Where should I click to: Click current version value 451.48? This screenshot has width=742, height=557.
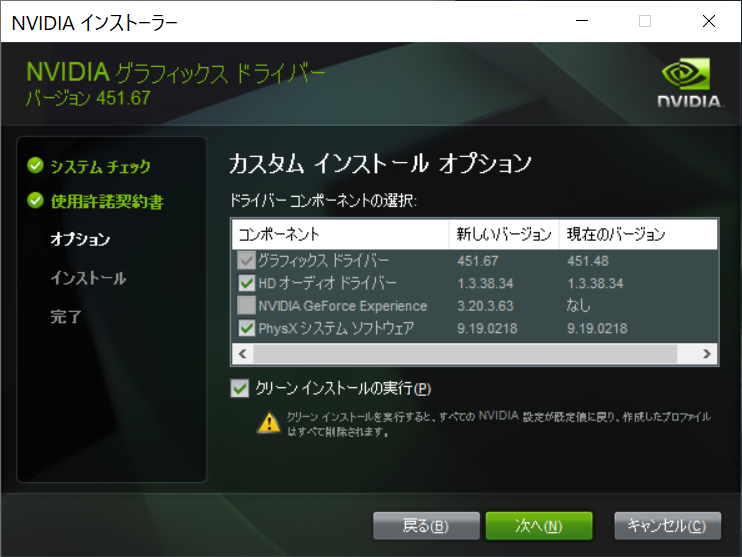(x=588, y=261)
